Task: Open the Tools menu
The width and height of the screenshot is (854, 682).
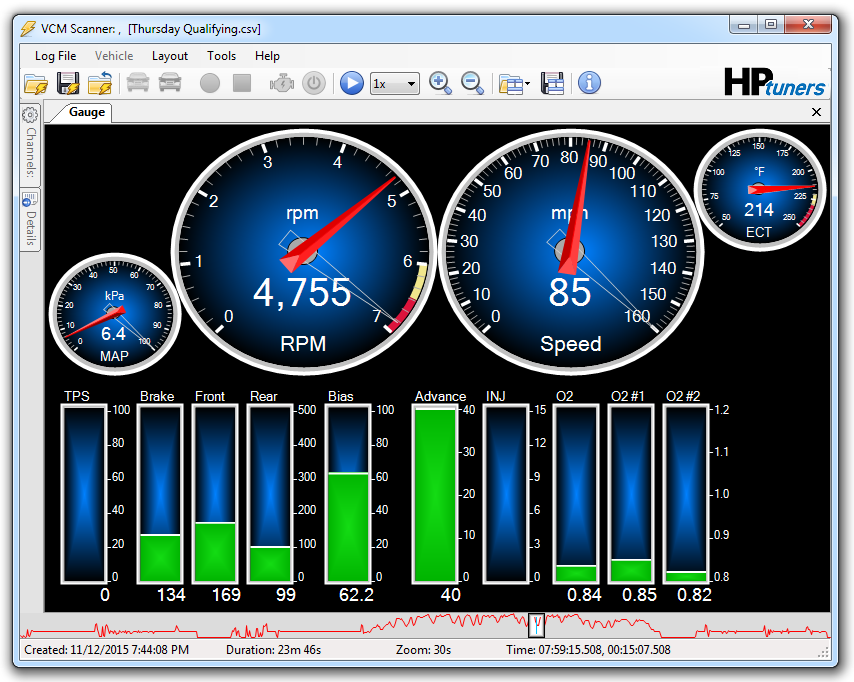Action: pyautogui.click(x=221, y=56)
